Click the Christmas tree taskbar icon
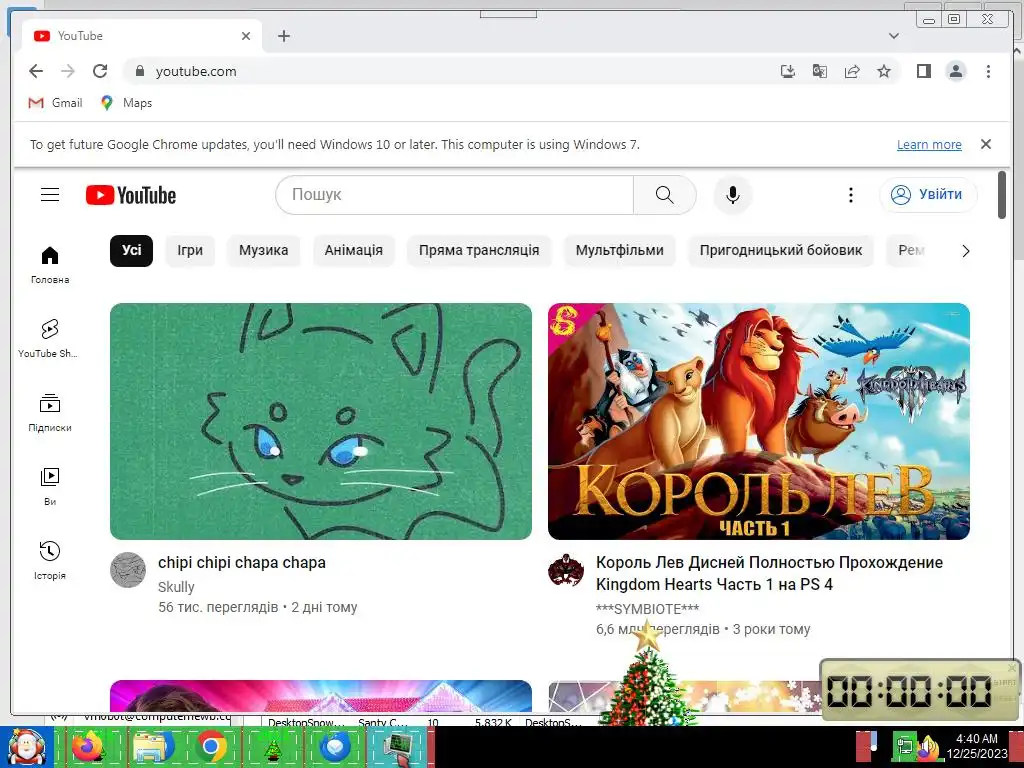Image resolution: width=1024 pixels, height=768 pixels. pyautogui.click(x=273, y=748)
